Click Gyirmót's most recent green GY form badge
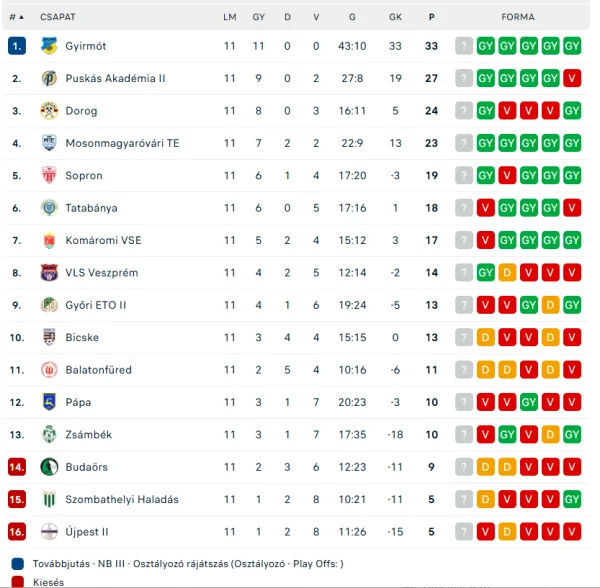The image size is (600, 588). coord(485,46)
